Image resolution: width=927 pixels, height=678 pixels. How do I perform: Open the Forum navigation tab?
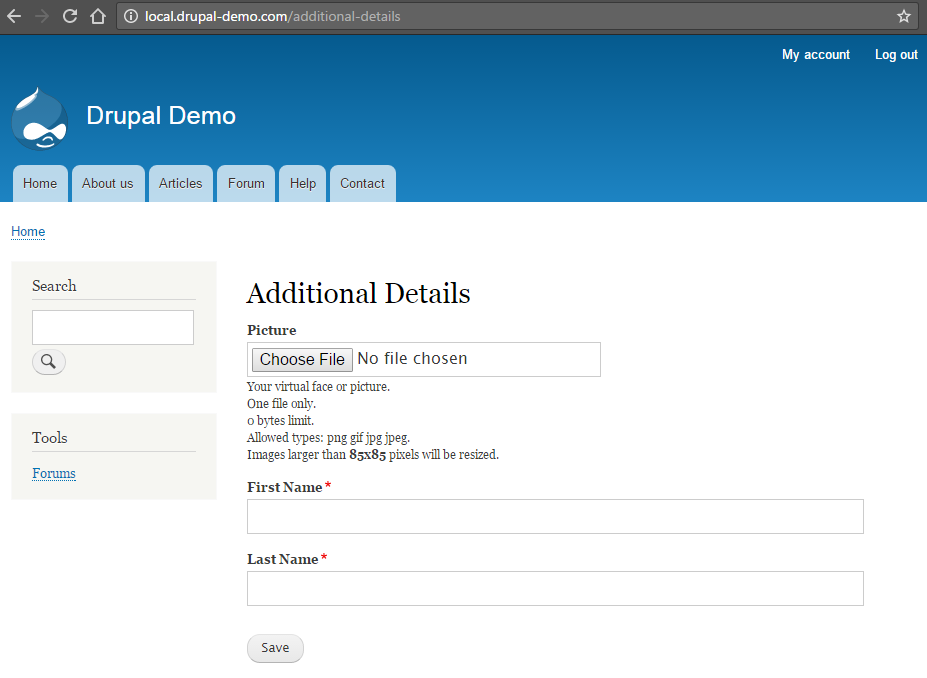(245, 183)
